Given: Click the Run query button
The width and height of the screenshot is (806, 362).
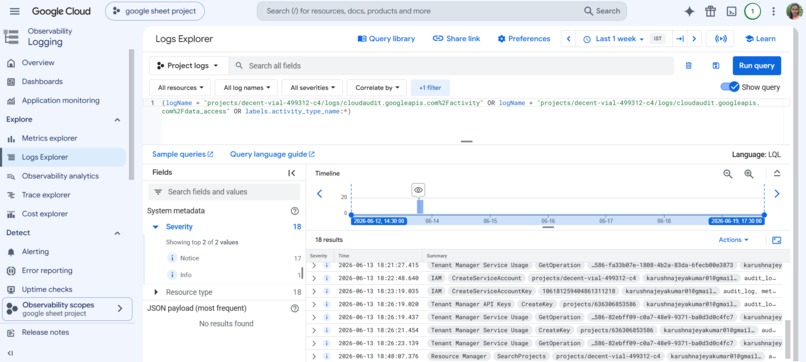Looking at the screenshot, I should click(757, 66).
